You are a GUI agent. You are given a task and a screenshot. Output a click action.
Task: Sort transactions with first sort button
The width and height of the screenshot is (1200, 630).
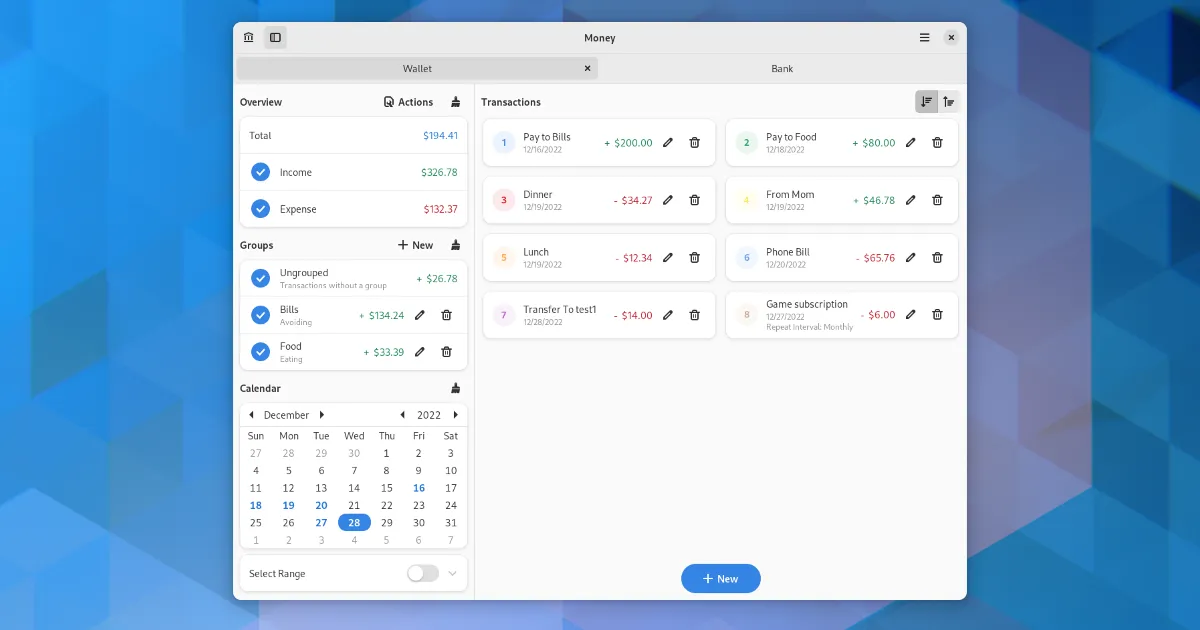coord(926,102)
